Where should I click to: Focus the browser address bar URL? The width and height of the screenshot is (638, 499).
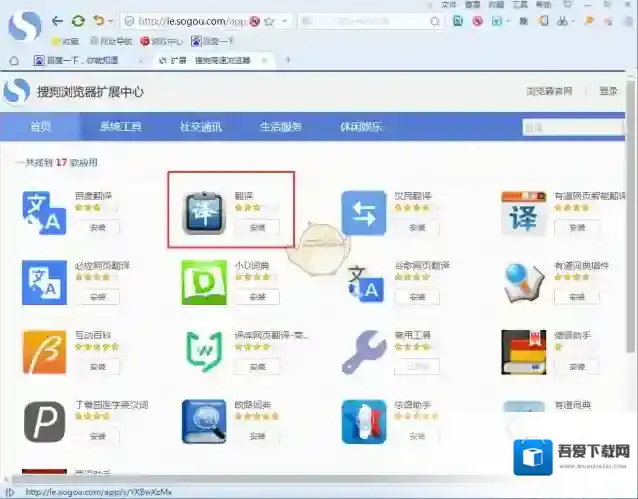(x=192, y=21)
